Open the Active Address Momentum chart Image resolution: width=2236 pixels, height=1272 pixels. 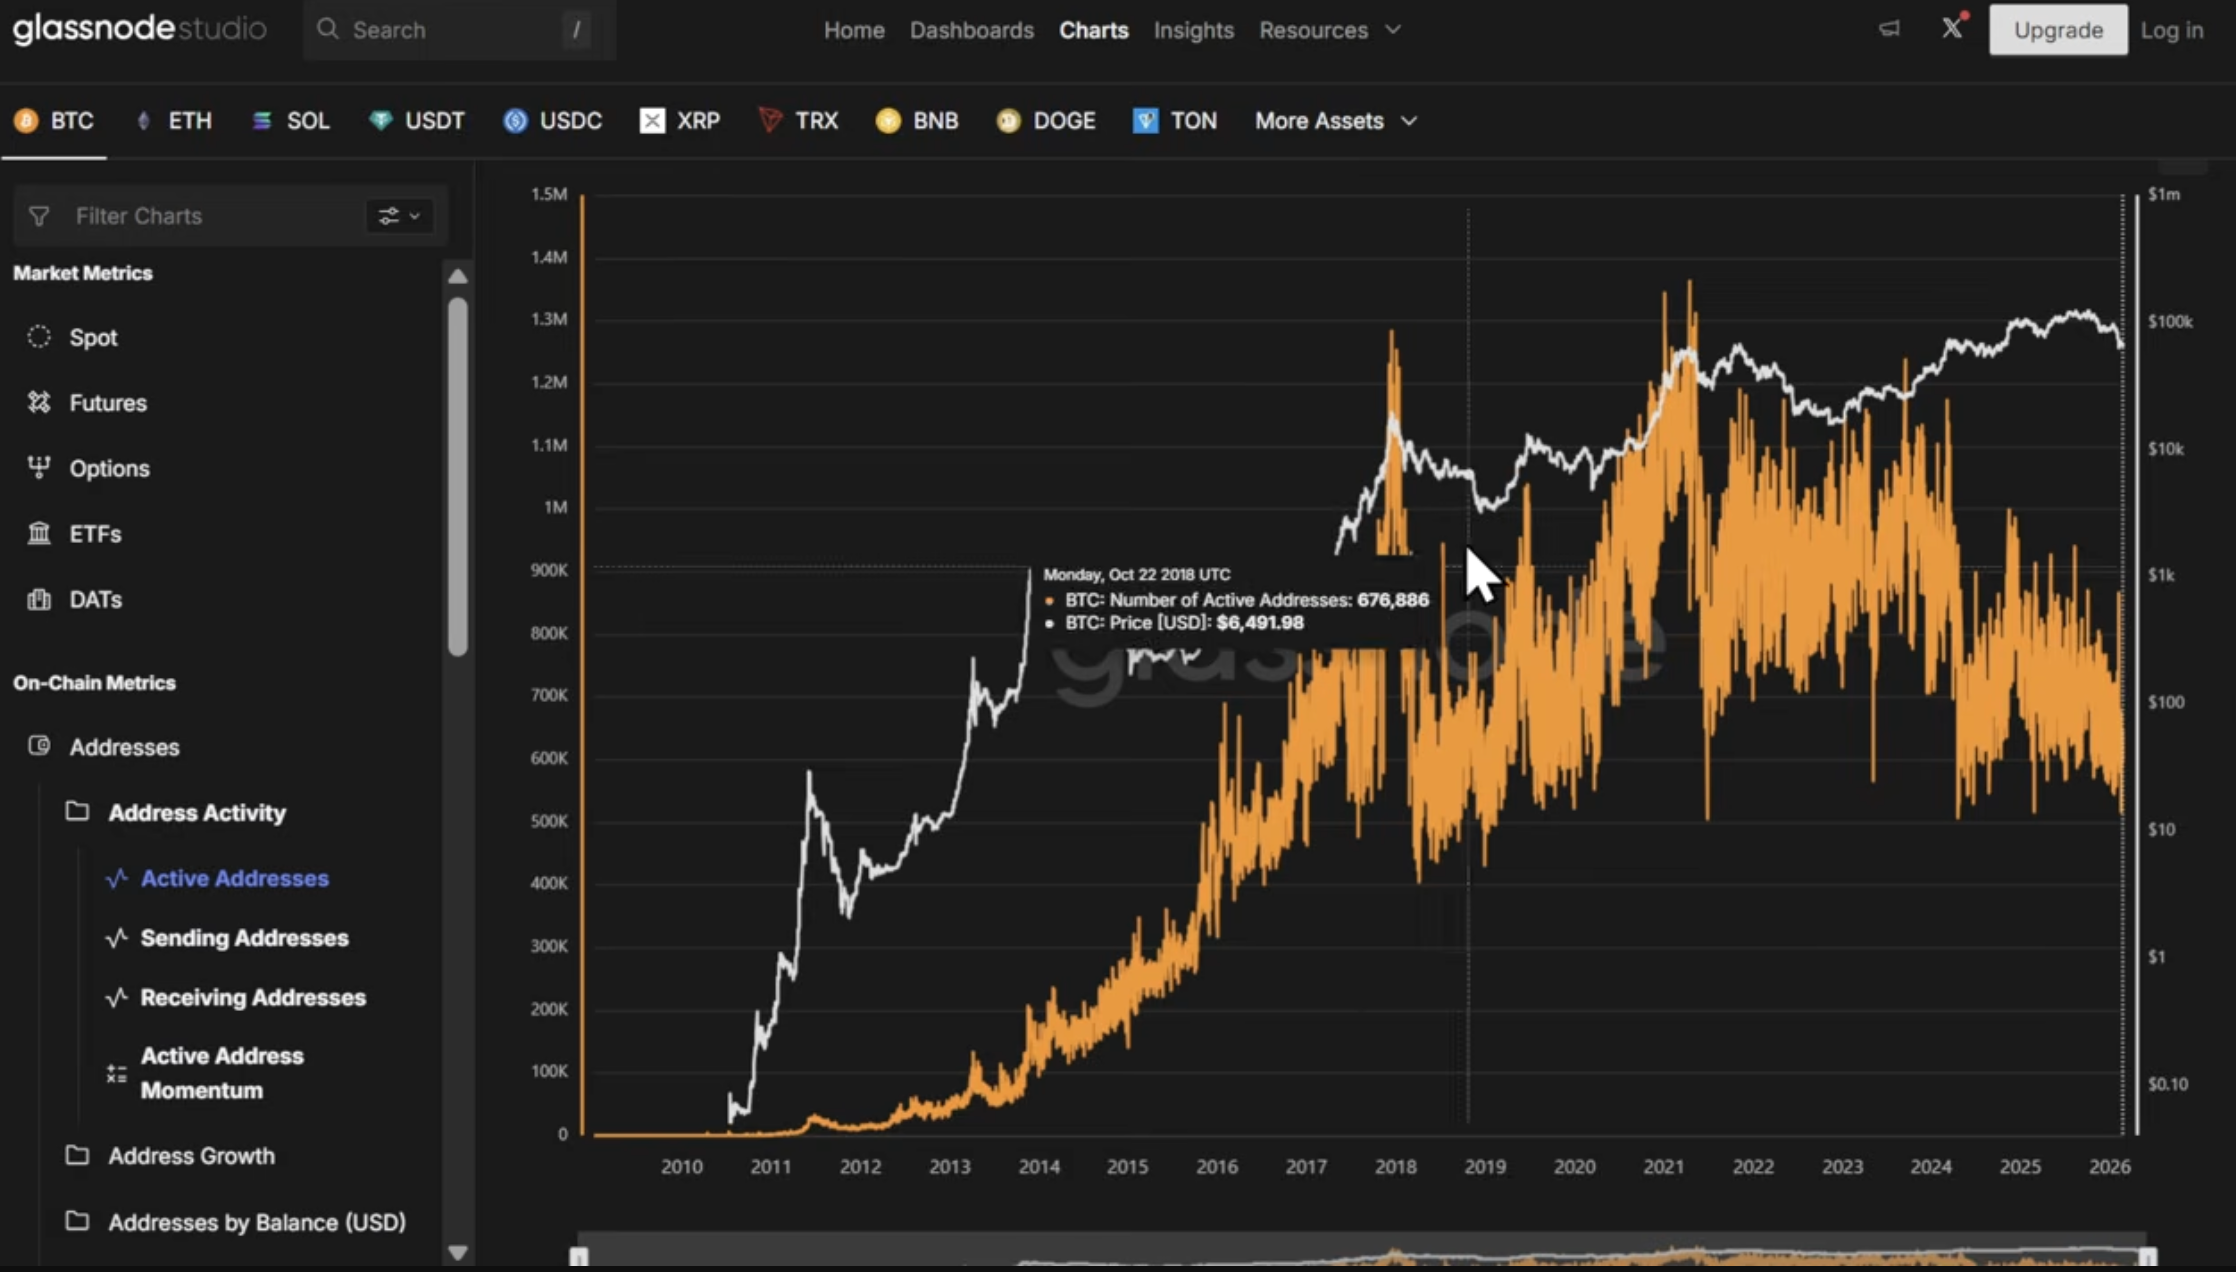pyautogui.click(x=222, y=1073)
